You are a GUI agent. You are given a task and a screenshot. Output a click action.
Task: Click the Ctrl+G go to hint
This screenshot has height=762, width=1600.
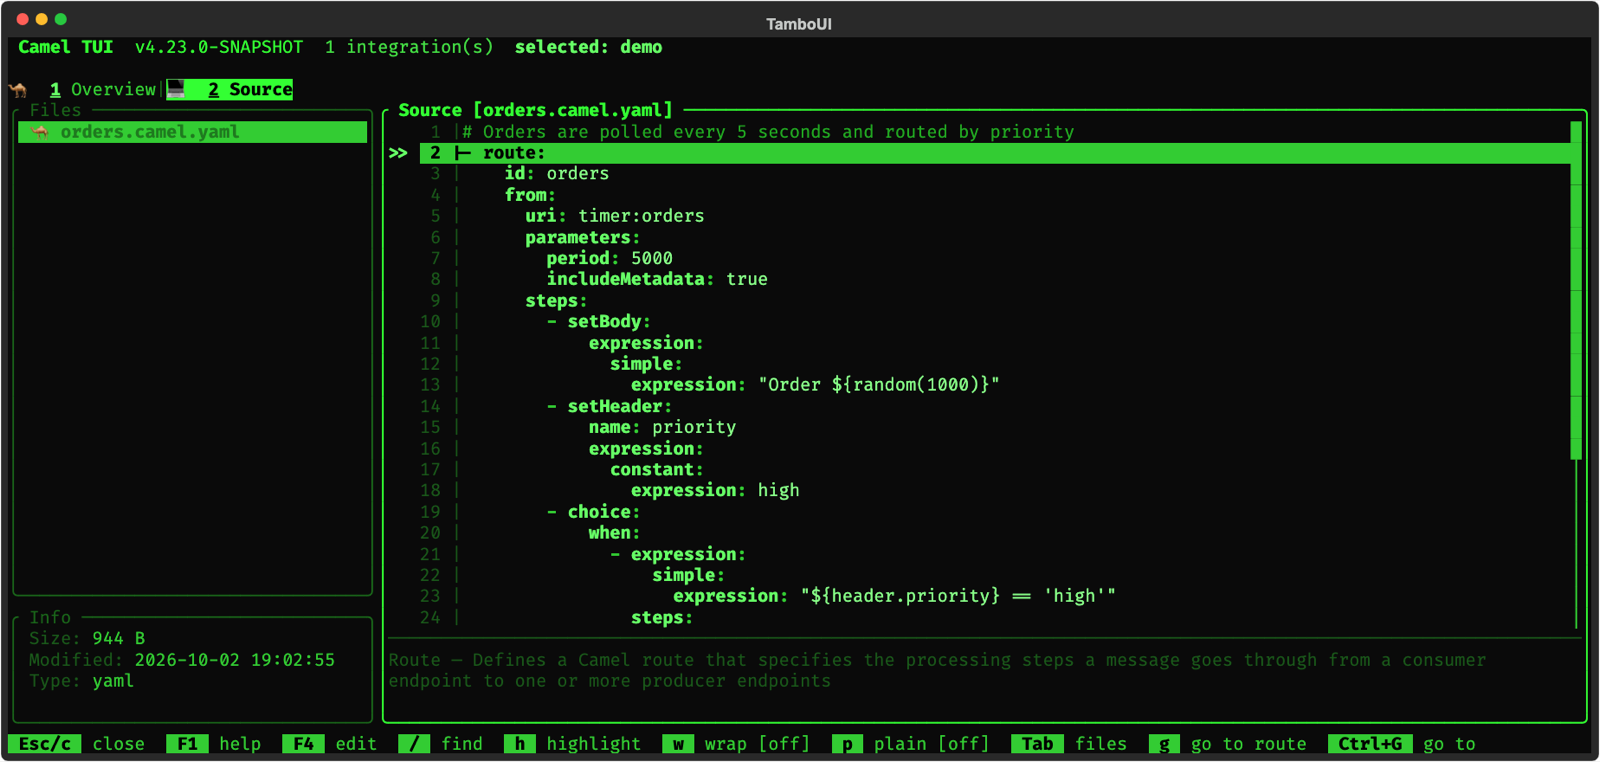[1402, 744]
